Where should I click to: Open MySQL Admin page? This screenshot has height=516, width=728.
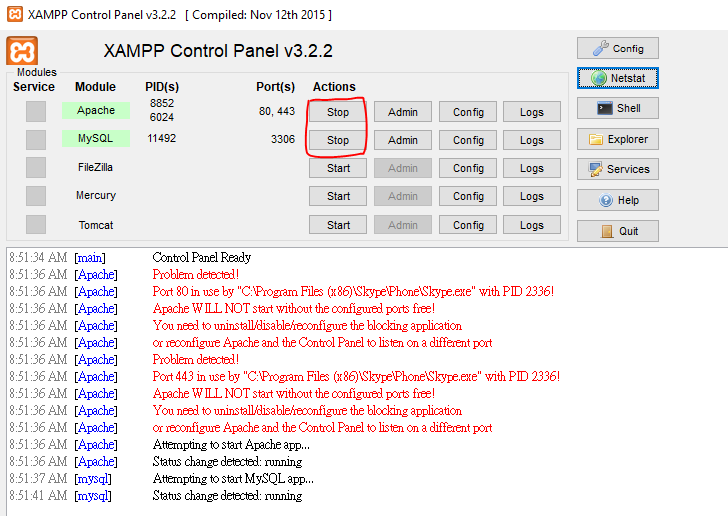(x=403, y=140)
